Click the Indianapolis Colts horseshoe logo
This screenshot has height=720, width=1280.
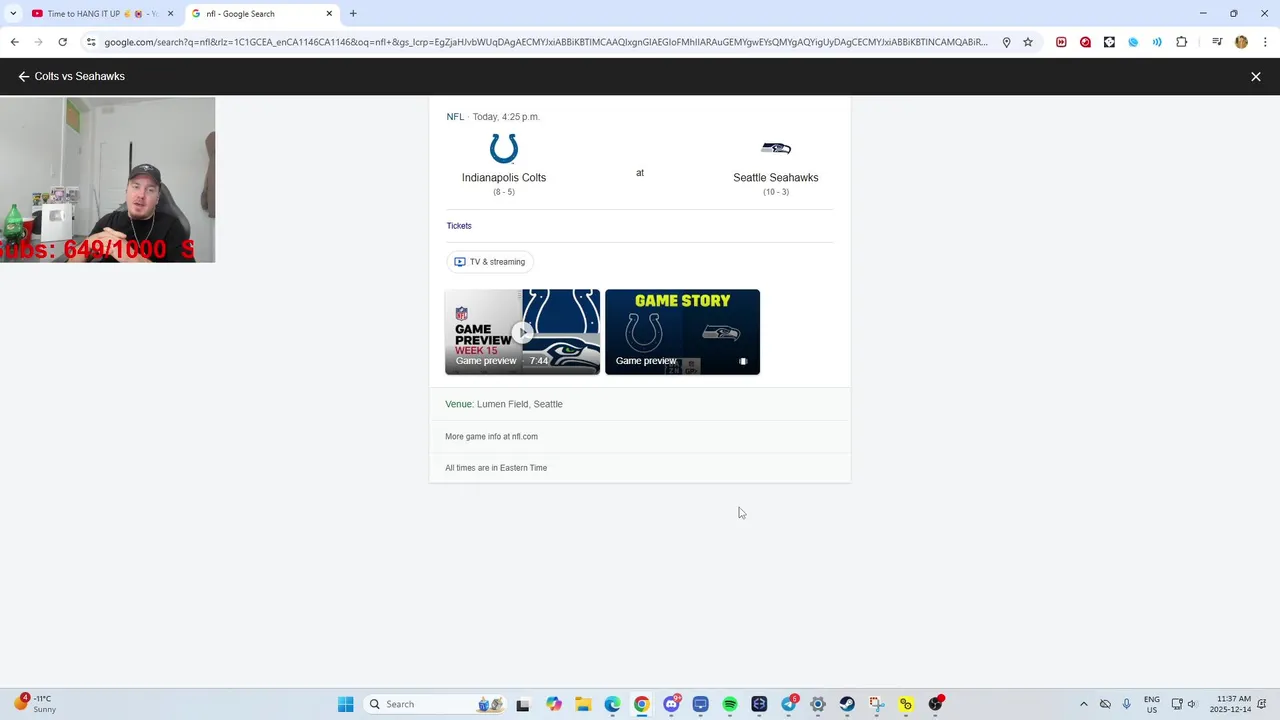[x=504, y=149]
